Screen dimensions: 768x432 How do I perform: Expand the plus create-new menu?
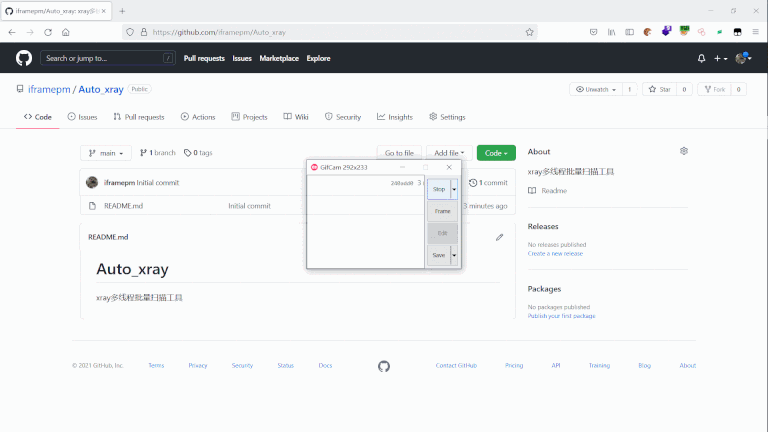[x=720, y=58]
